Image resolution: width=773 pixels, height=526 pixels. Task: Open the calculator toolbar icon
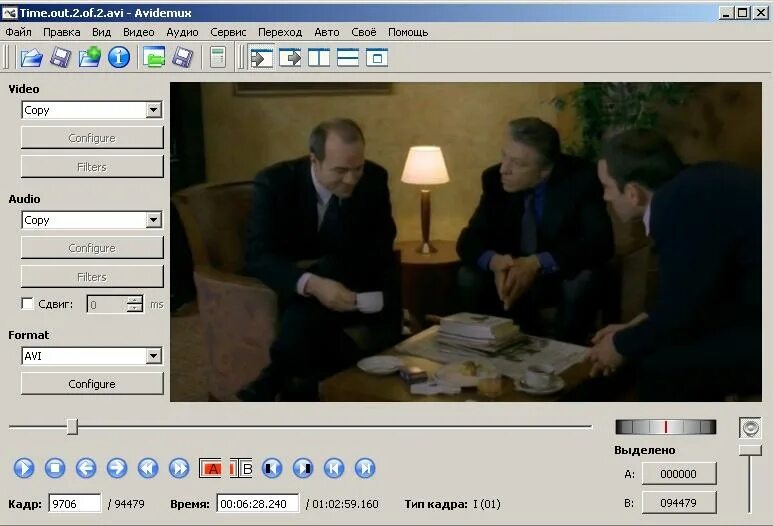217,57
